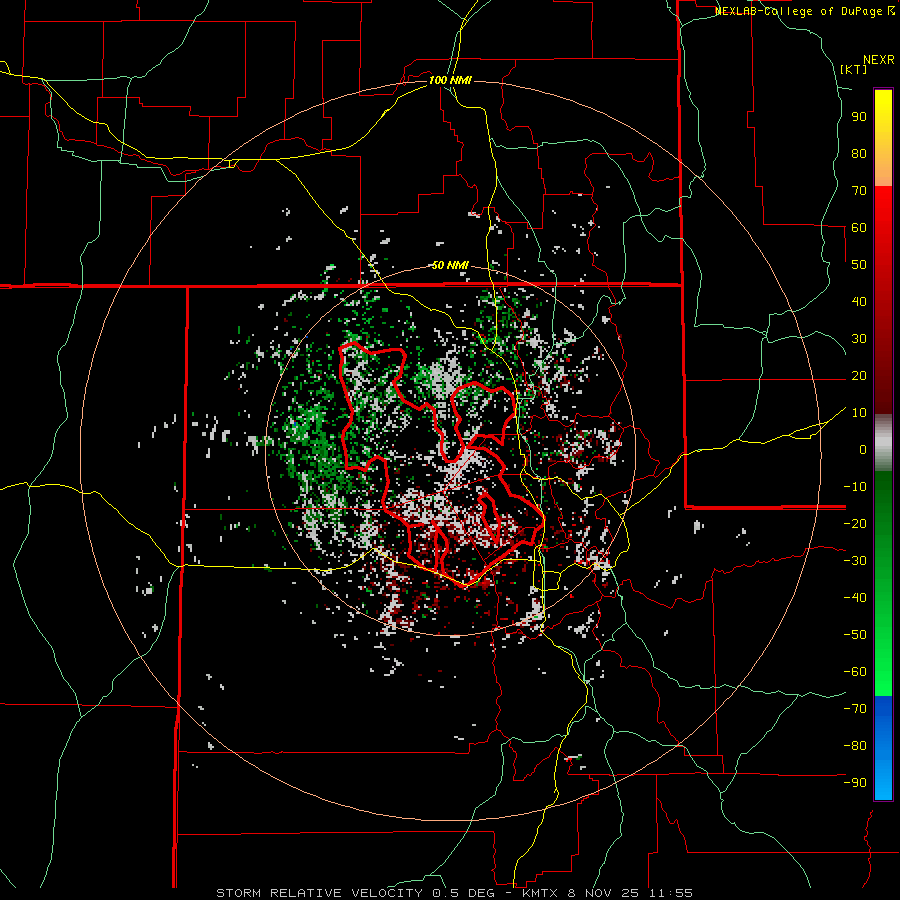Click the -70 value on the velocity scale
This screenshot has width=900, height=900.
tap(855, 709)
